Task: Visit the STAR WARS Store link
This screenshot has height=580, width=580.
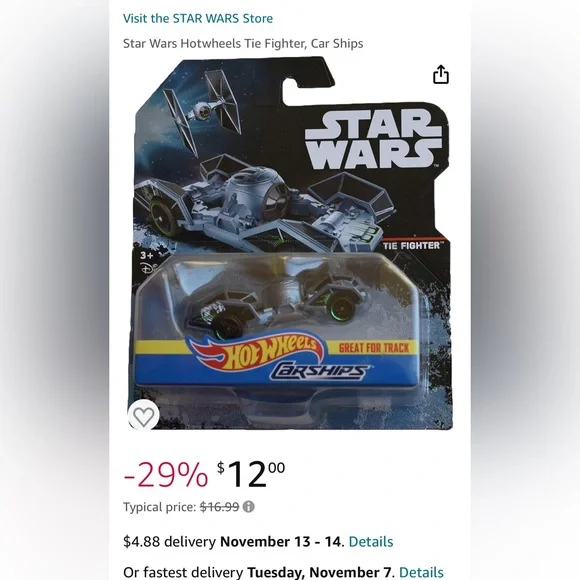Action: 198,18
